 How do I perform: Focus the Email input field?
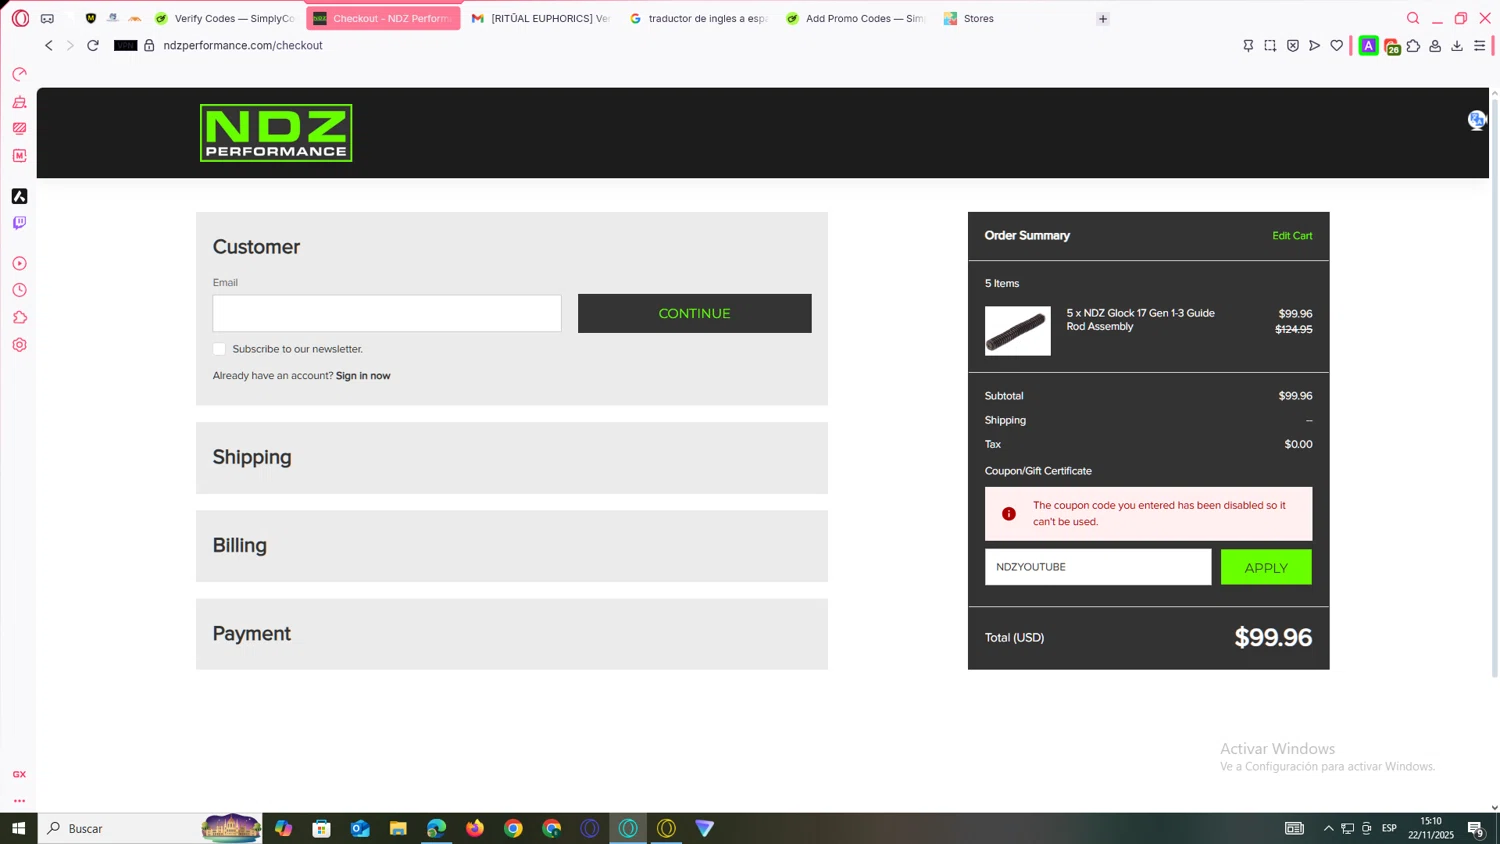click(387, 313)
